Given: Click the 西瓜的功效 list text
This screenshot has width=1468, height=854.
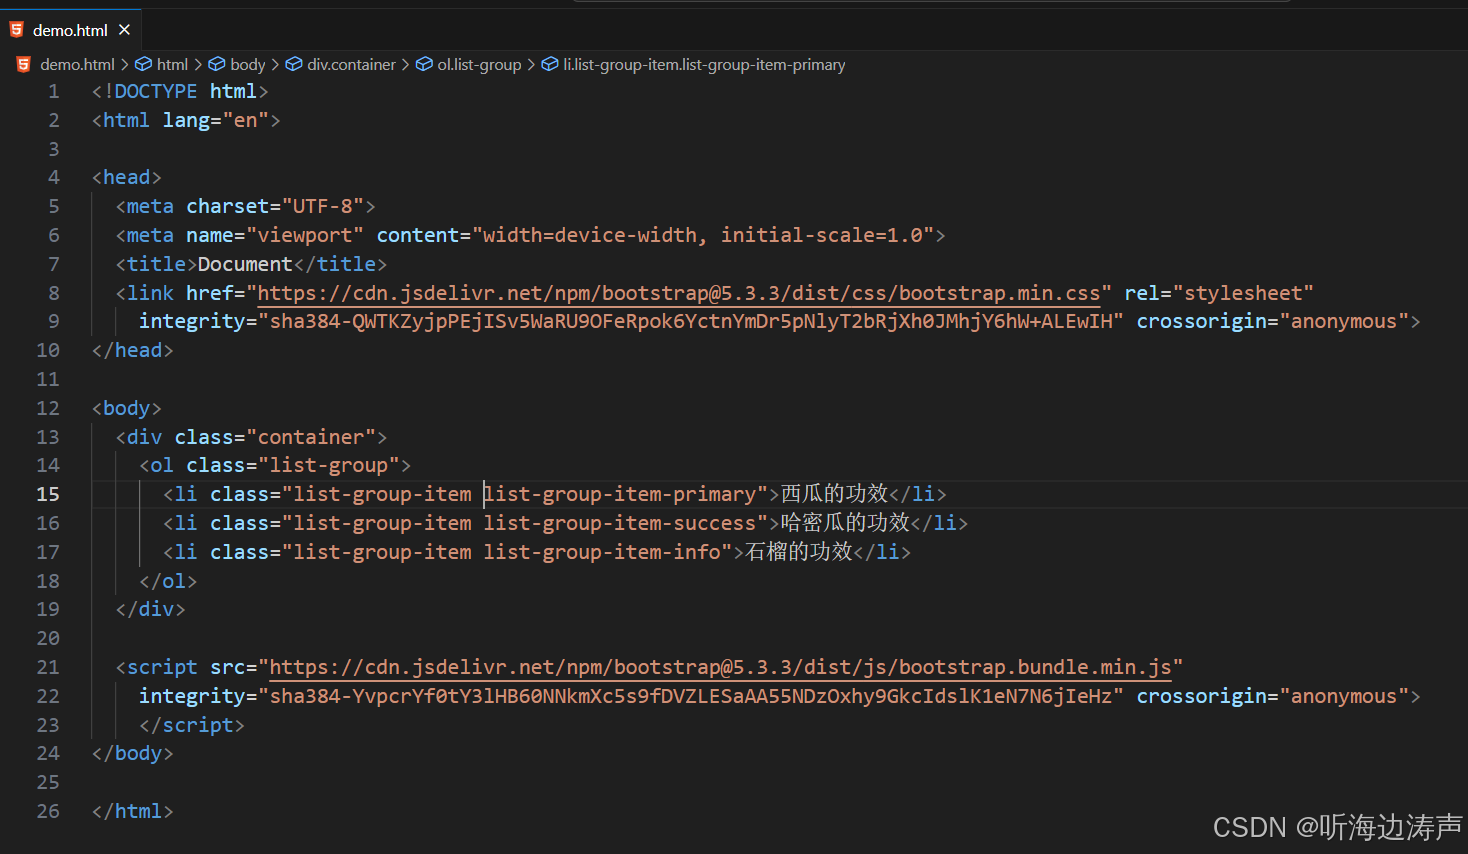Looking at the screenshot, I should pos(834,494).
